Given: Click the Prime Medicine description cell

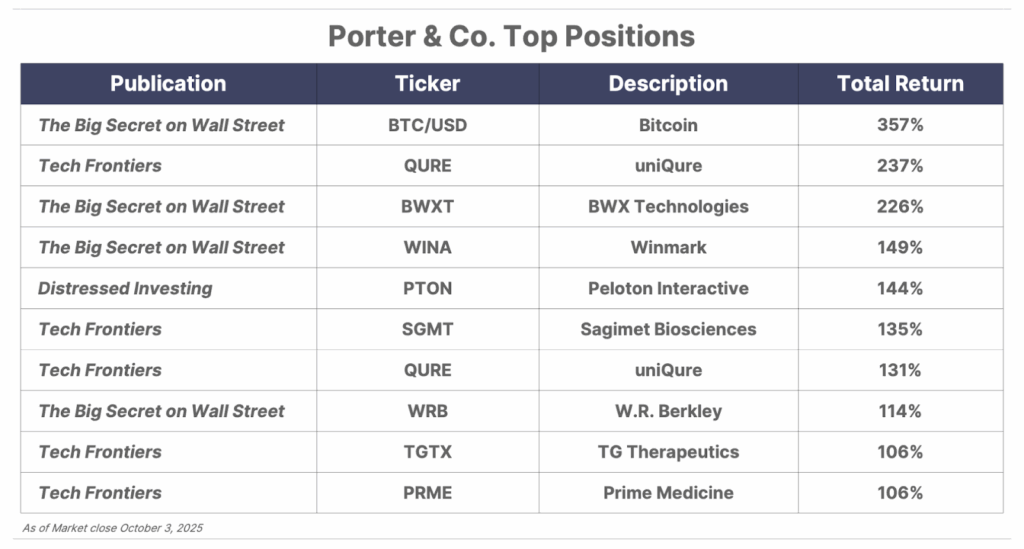Looking at the screenshot, I should tap(668, 493).
